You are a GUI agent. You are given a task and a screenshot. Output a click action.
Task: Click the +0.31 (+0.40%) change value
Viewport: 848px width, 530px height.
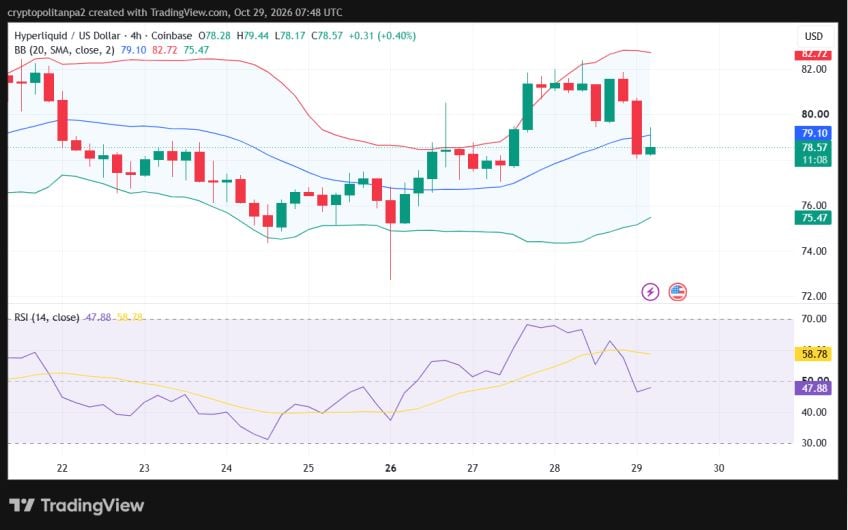coord(382,36)
